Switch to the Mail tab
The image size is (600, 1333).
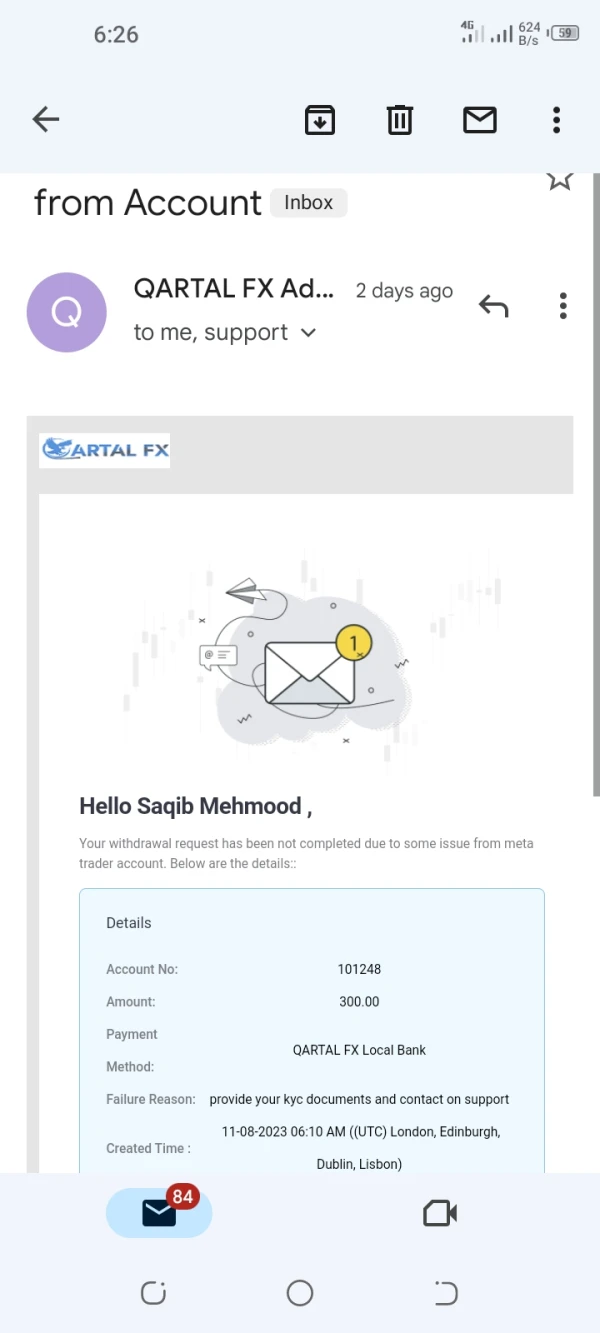[x=159, y=1212]
